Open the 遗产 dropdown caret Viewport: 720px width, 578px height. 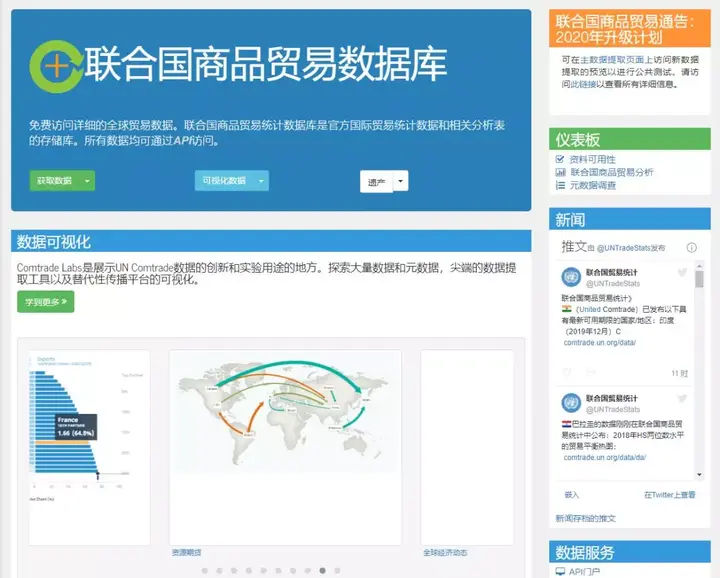pyautogui.click(x=400, y=181)
